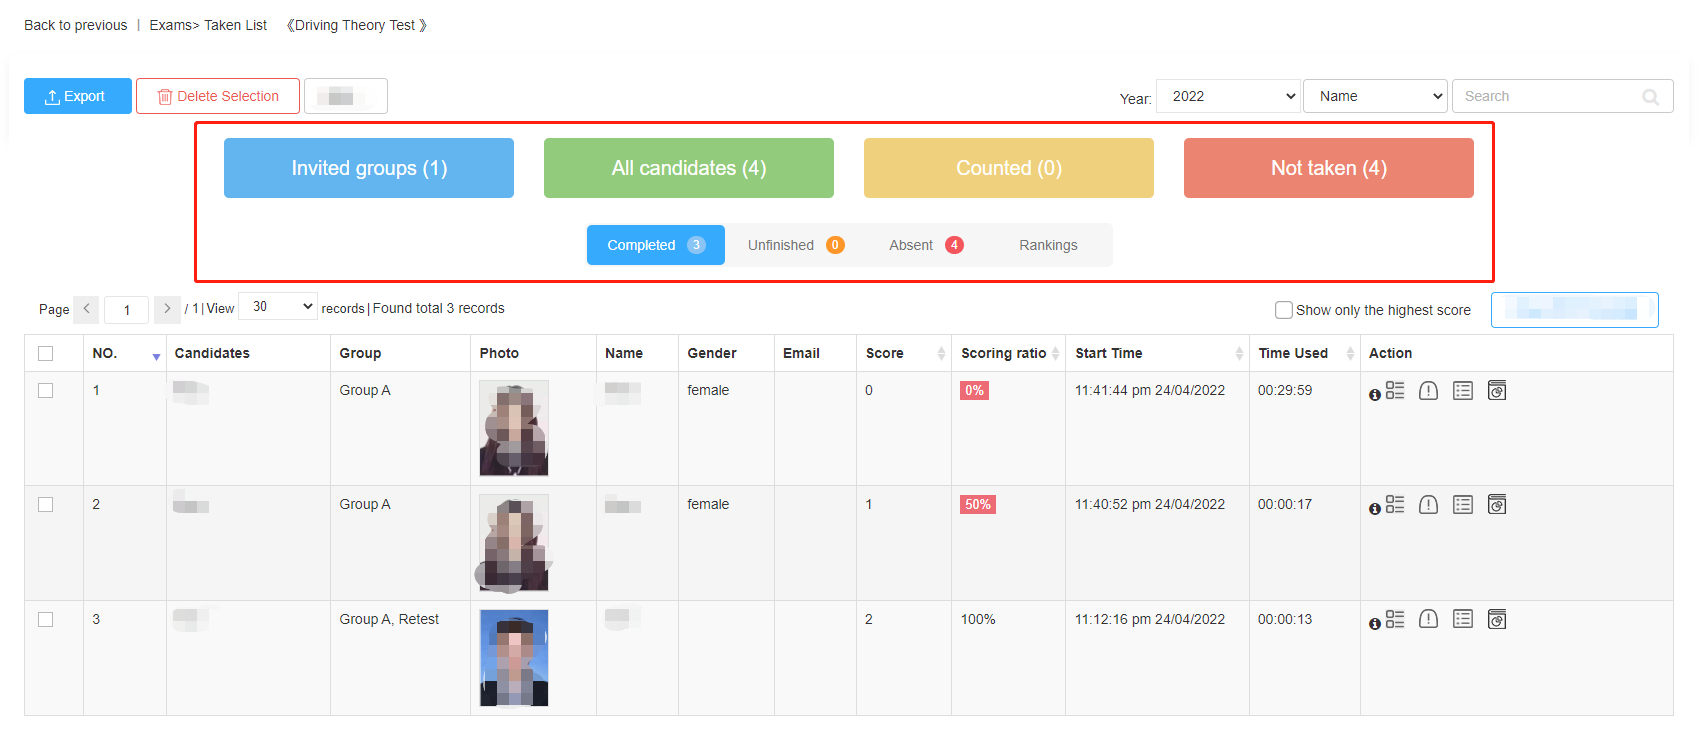The image size is (1702, 740).
Task: Click the checklist details icon in row 2
Action: (x=1395, y=505)
